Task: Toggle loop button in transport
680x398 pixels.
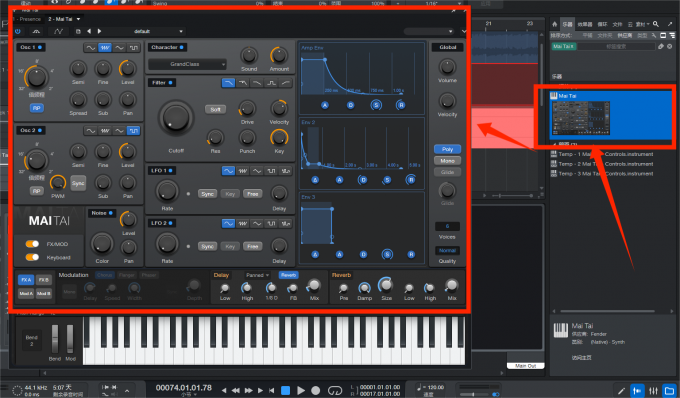Action: 335,390
